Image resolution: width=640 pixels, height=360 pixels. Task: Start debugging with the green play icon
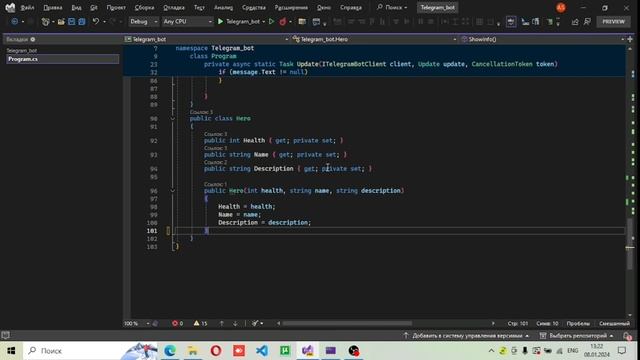tap(220, 21)
